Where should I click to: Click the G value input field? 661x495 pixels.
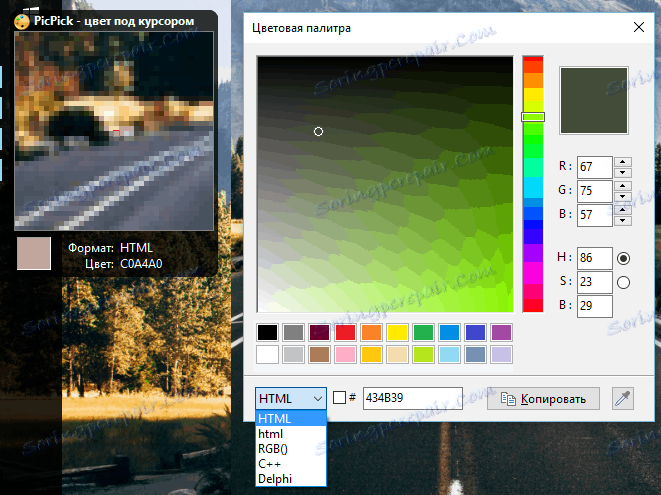coord(594,191)
